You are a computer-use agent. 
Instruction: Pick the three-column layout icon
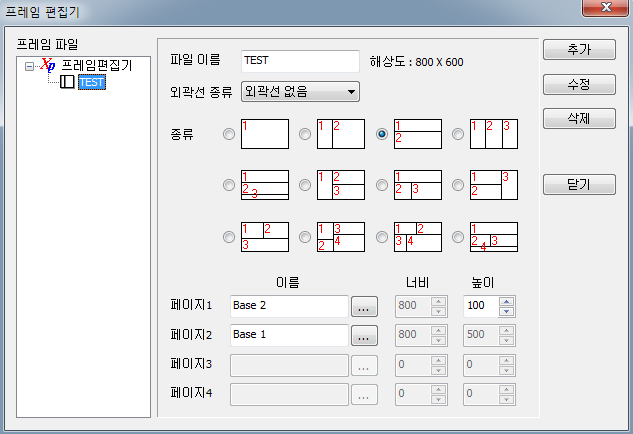(x=494, y=134)
